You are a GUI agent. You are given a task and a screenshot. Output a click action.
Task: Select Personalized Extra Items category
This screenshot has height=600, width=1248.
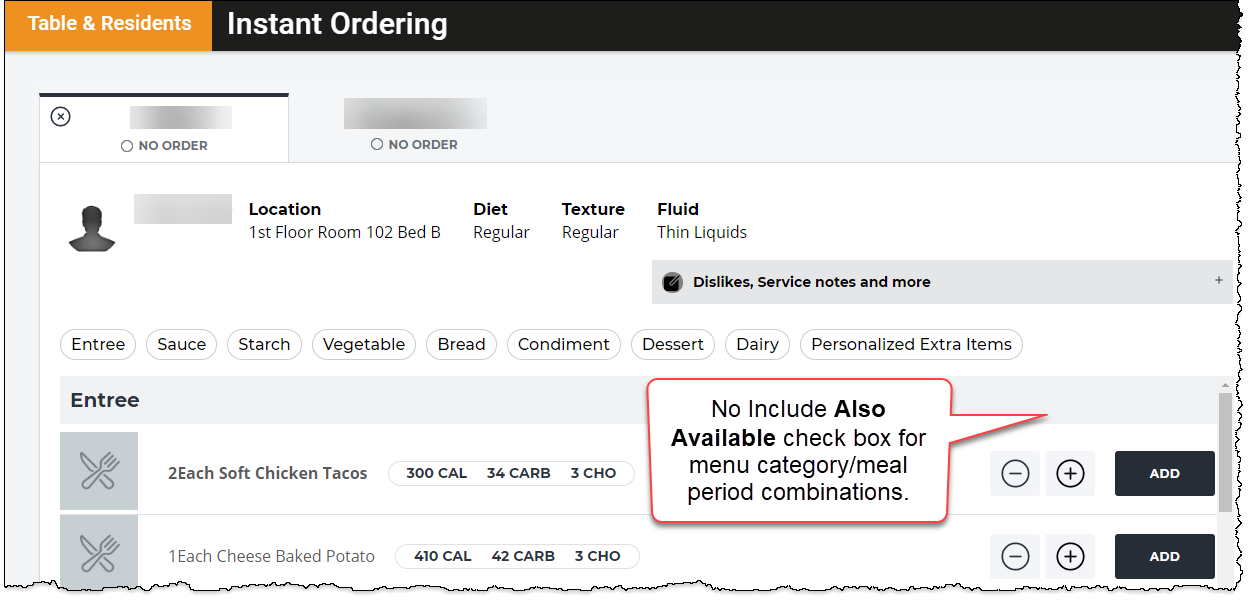click(x=911, y=344)
